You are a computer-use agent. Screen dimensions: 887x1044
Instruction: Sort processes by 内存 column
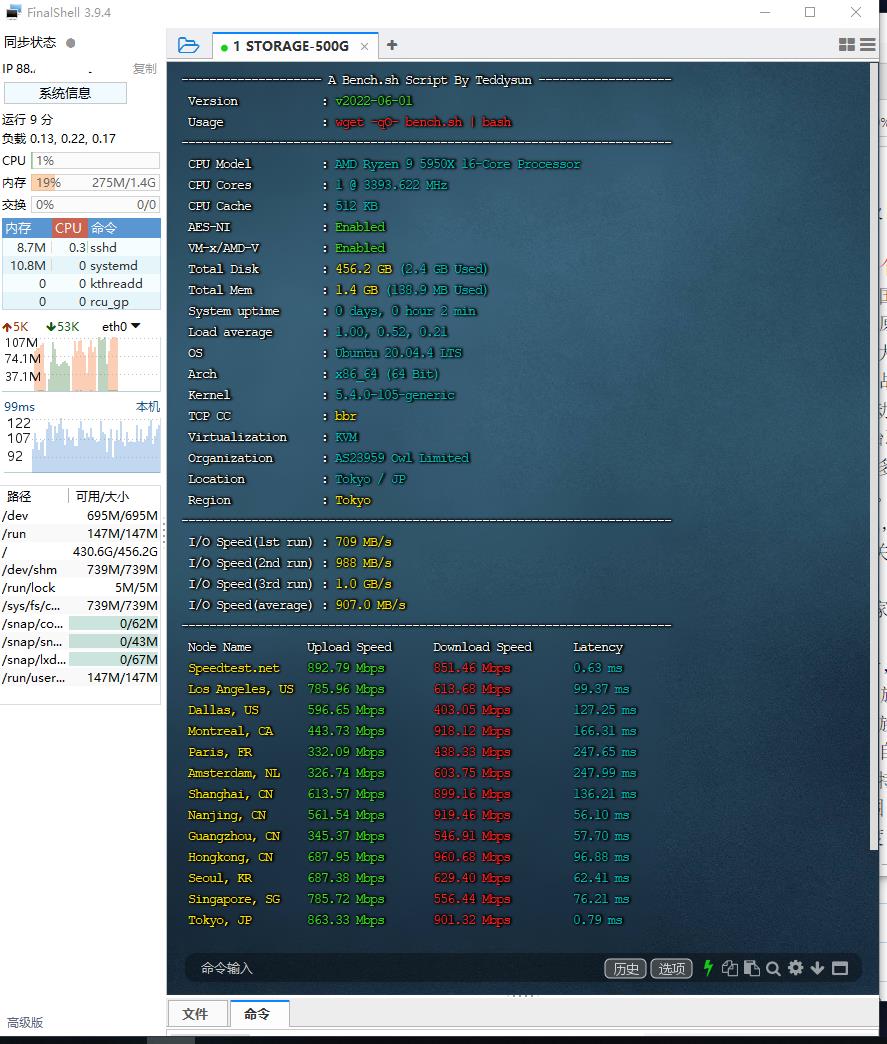27,228
